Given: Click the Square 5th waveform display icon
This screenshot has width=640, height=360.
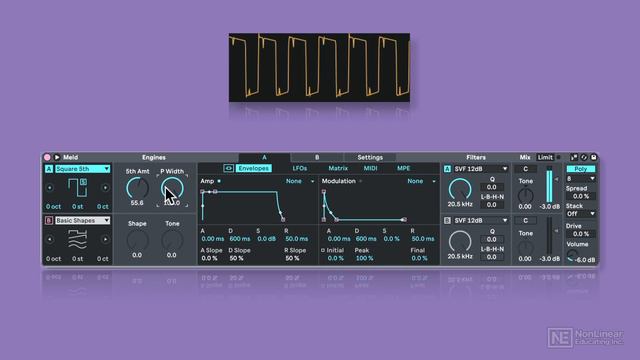Looking at the screenshot, I should click(78, 188).
